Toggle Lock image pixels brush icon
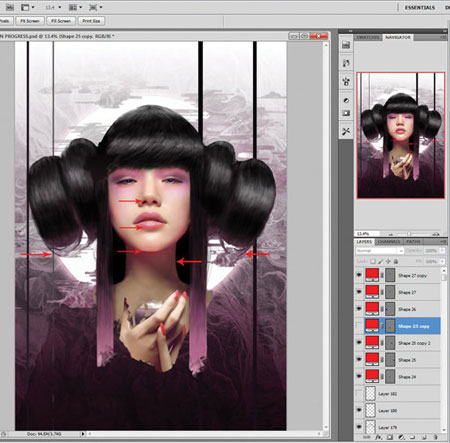Image resolution: width=450 pixels, height=443 pixels. click(381, 261)
